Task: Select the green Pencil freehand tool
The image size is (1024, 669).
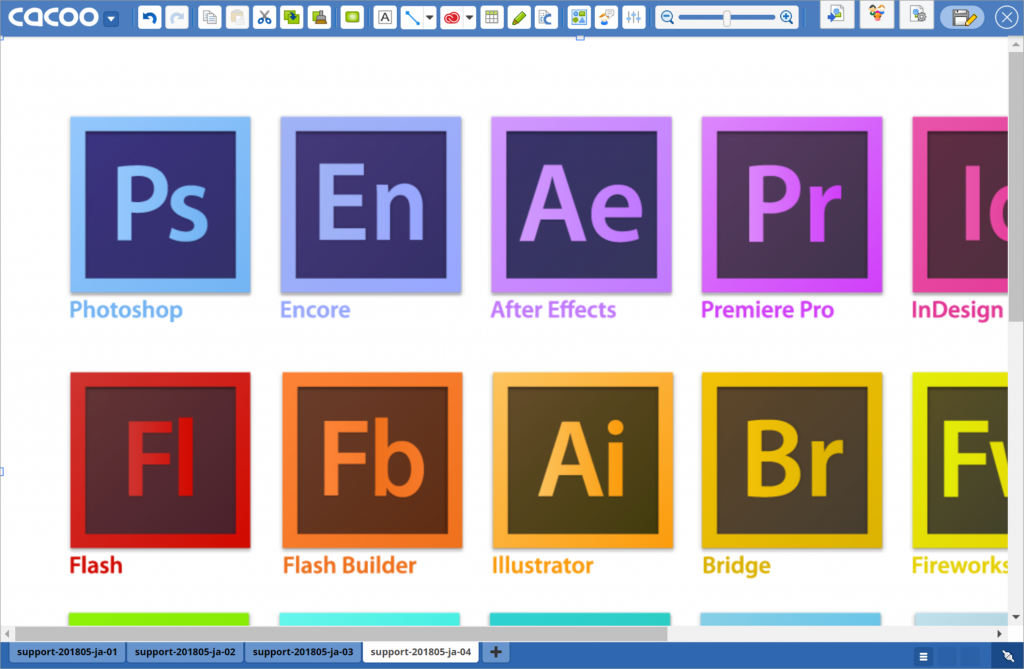Action: [x=518, y=17]
